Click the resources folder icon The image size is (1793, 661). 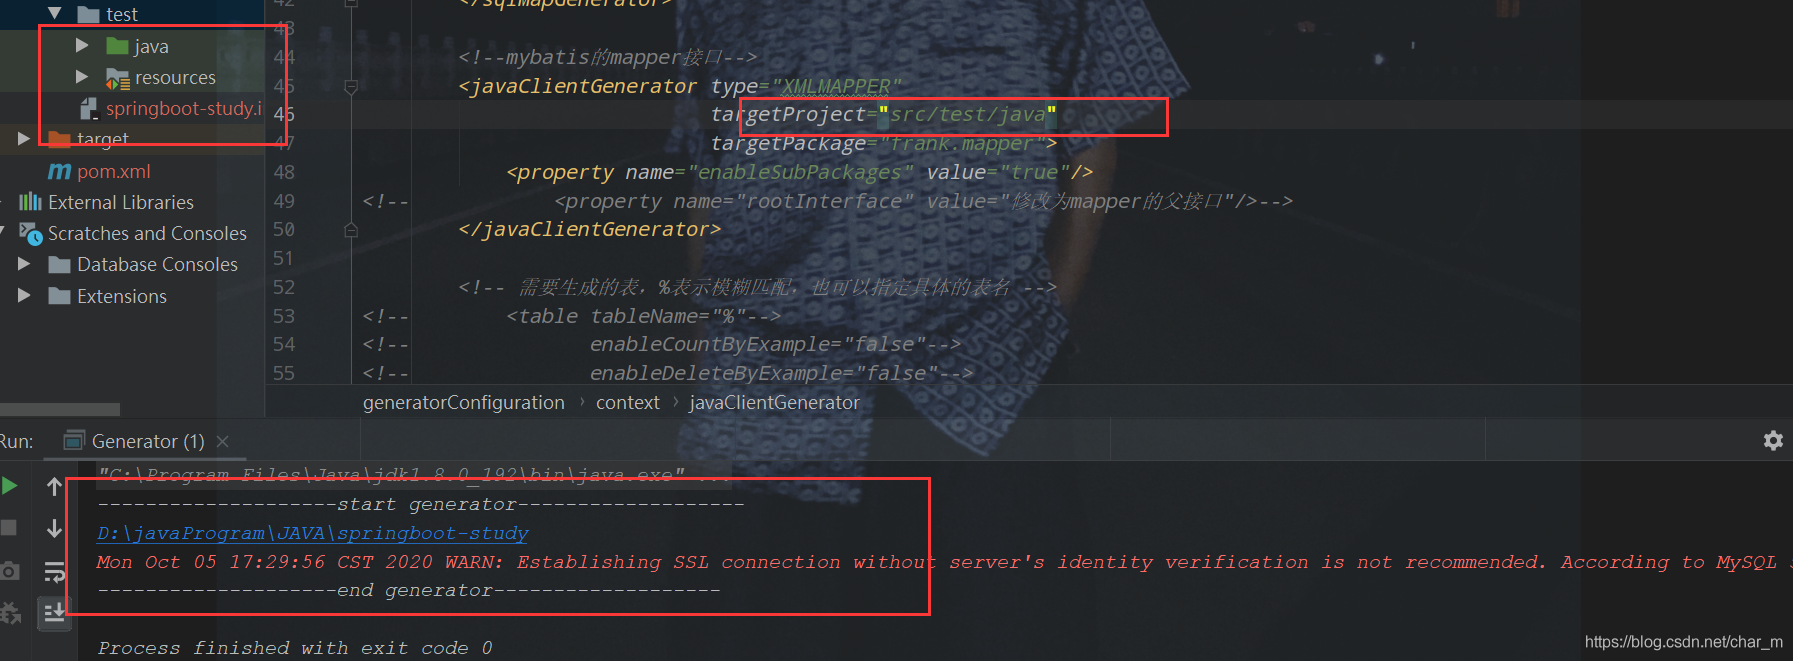click(118, 78)
